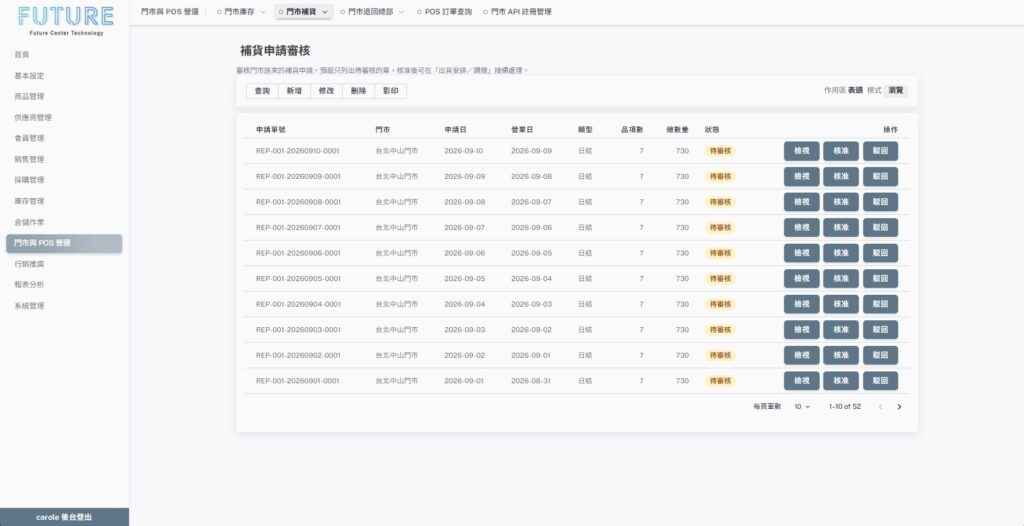Approve request REP-001-20260901-0001
Viewport: 1024px width, 526px height.
tap(840, 380)
